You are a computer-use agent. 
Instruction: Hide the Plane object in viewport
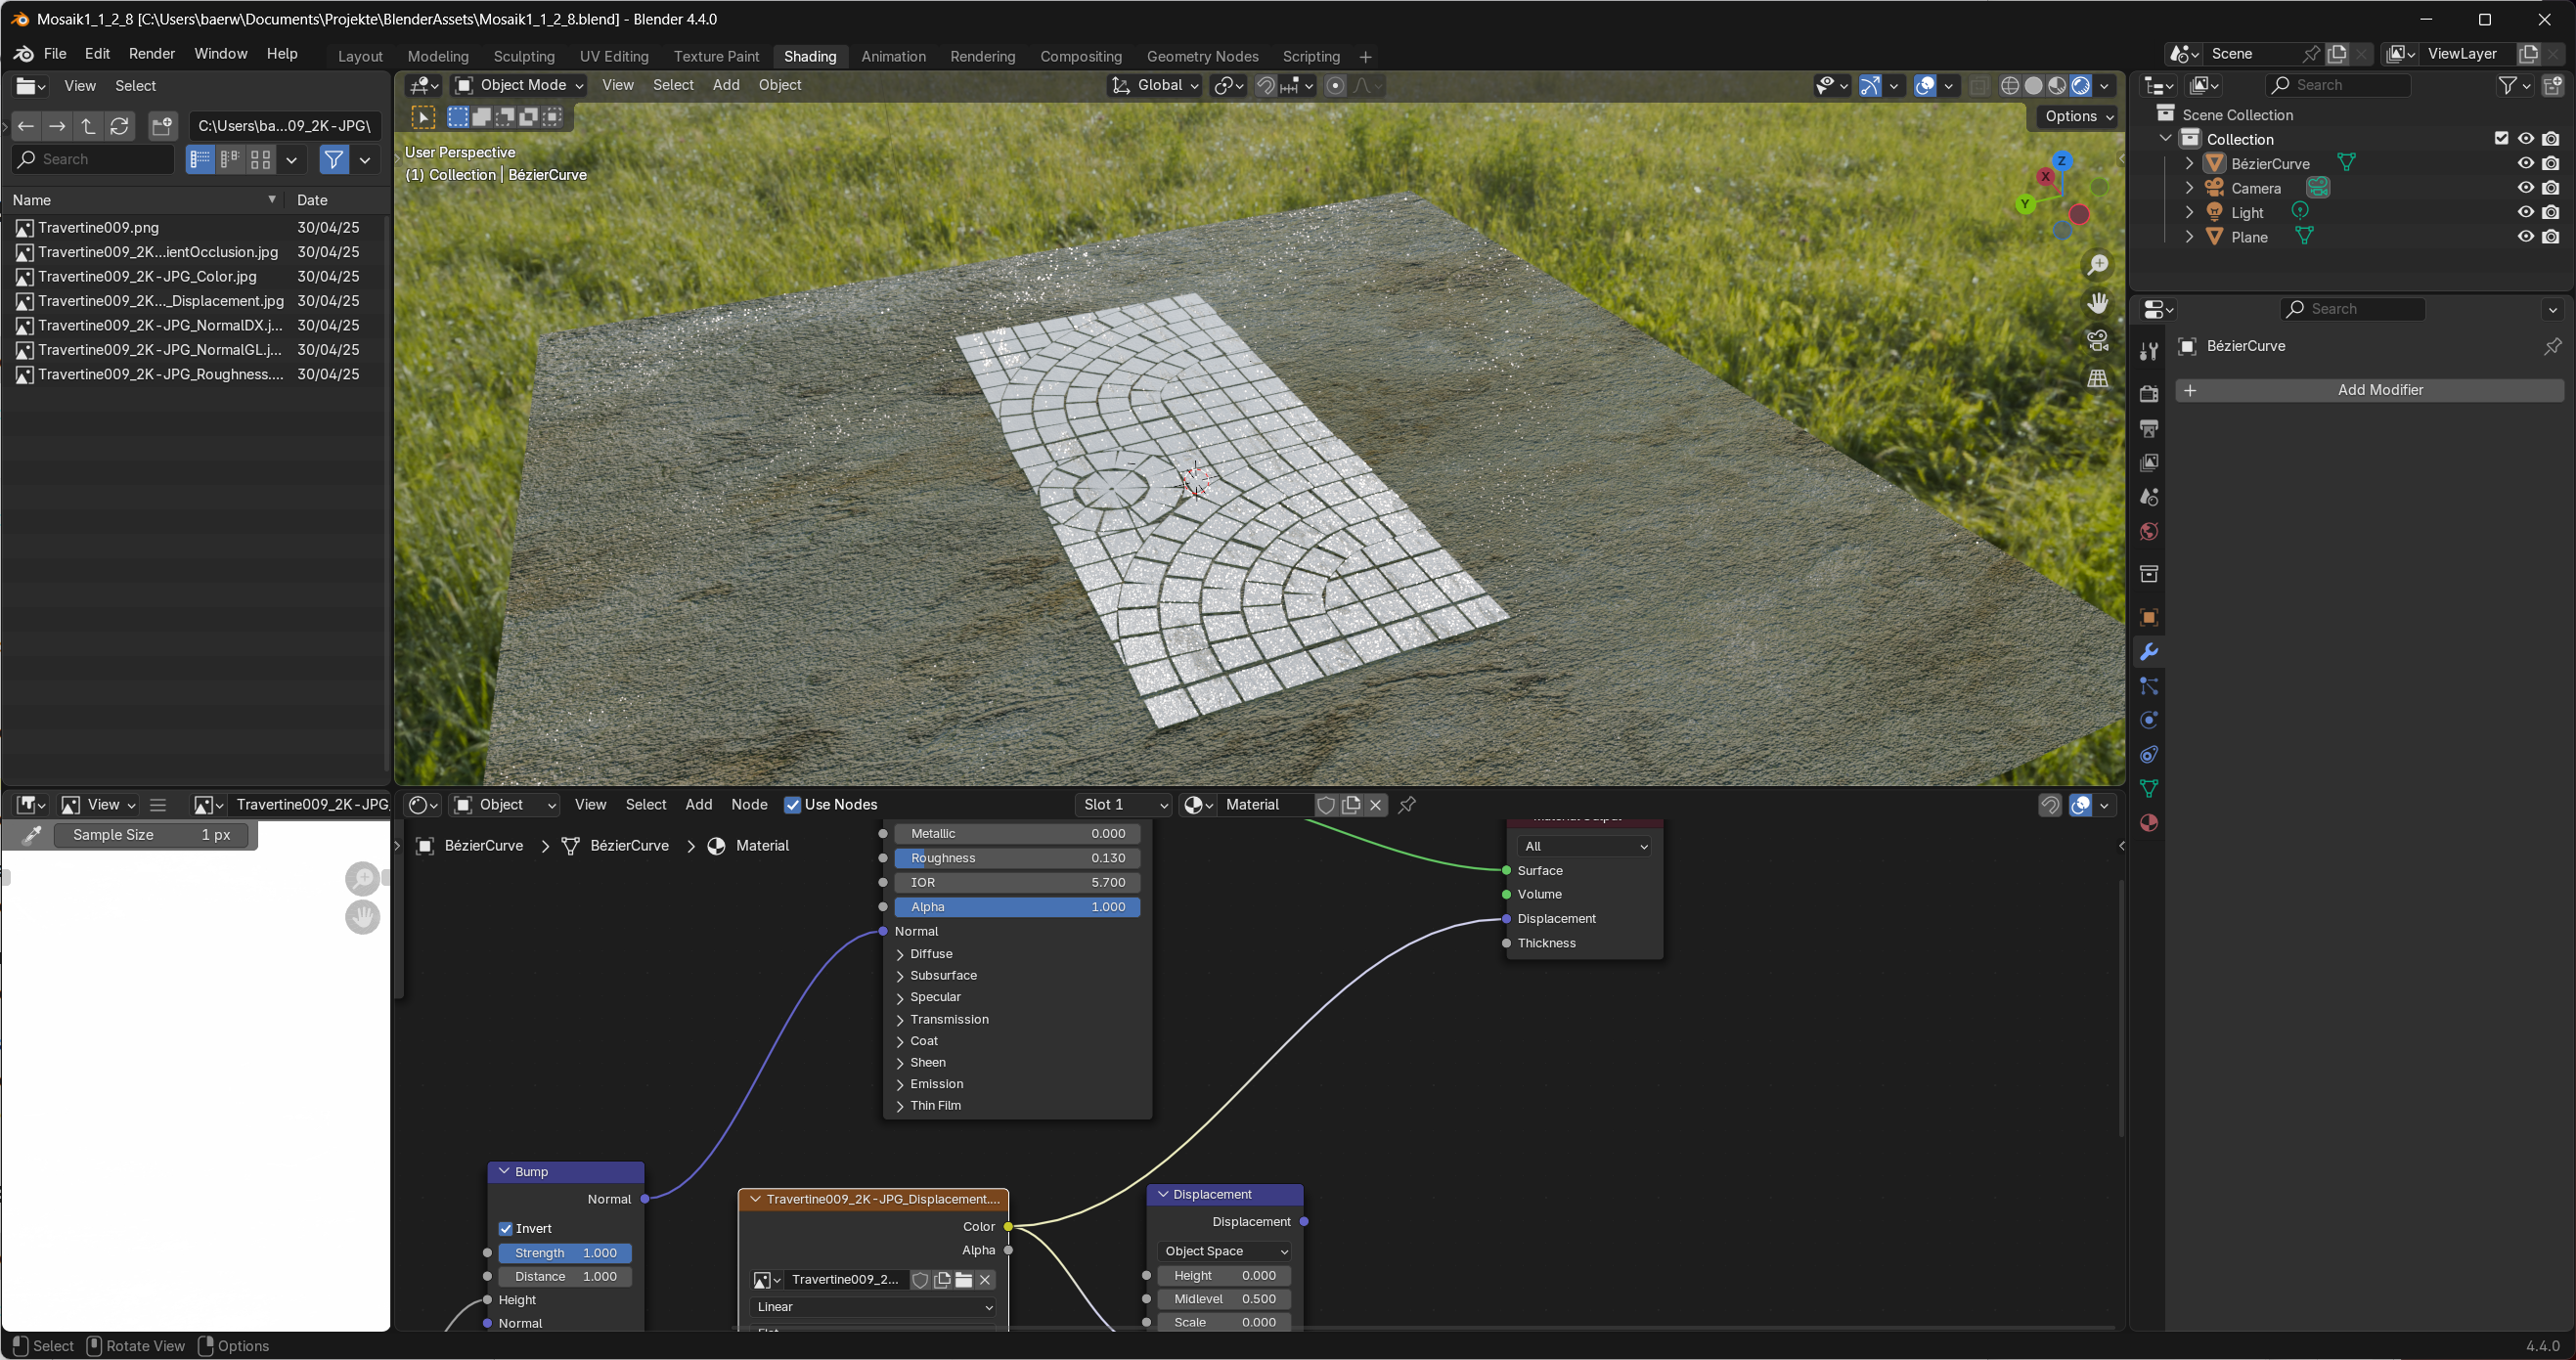tap(2525, 237)
